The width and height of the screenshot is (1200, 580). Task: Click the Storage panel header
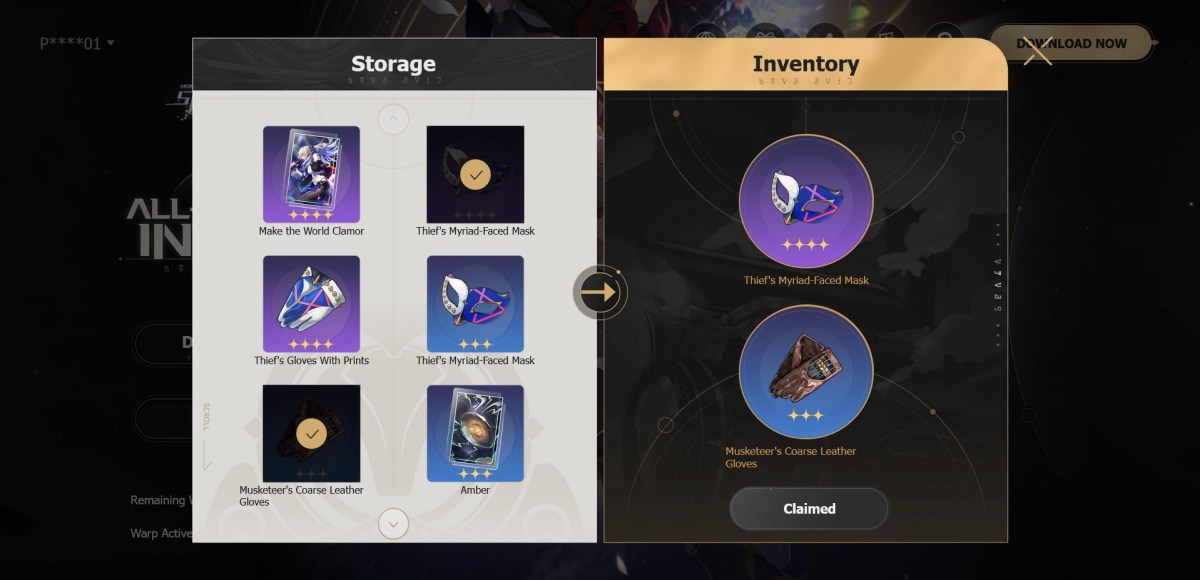click(x=394, y=65)
